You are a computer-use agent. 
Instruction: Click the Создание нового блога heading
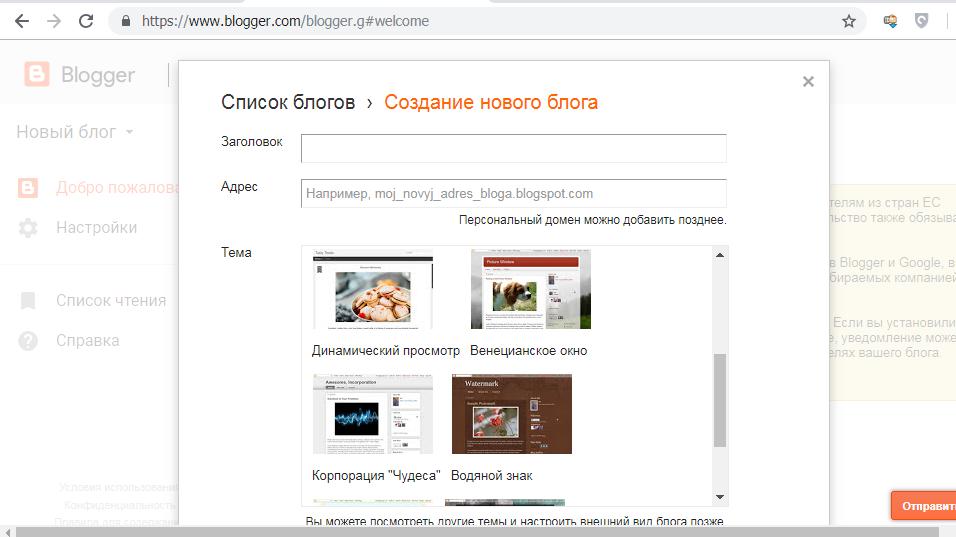tap(491, 102)
